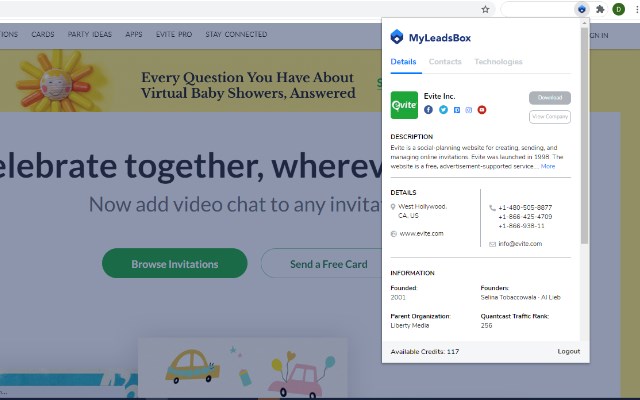Click the sun flower banner image

coord(56,81)
